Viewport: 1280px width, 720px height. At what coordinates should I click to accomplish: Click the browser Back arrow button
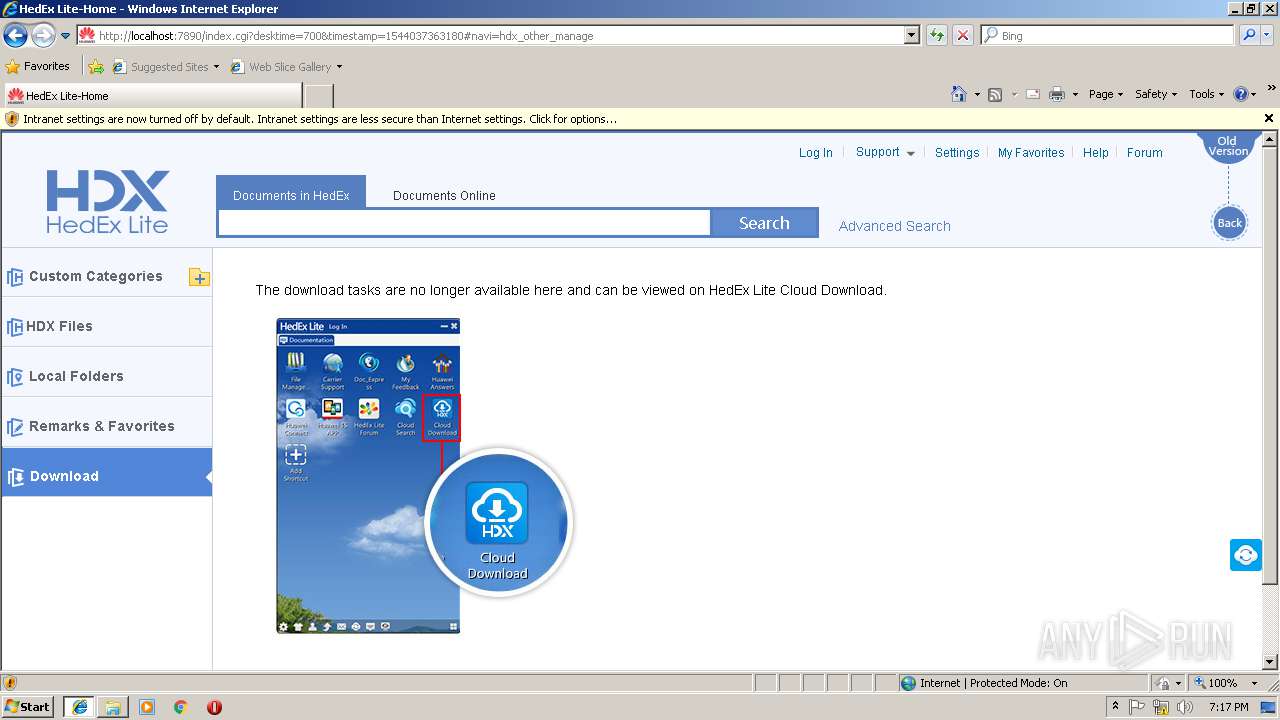[x=15, y=36]
